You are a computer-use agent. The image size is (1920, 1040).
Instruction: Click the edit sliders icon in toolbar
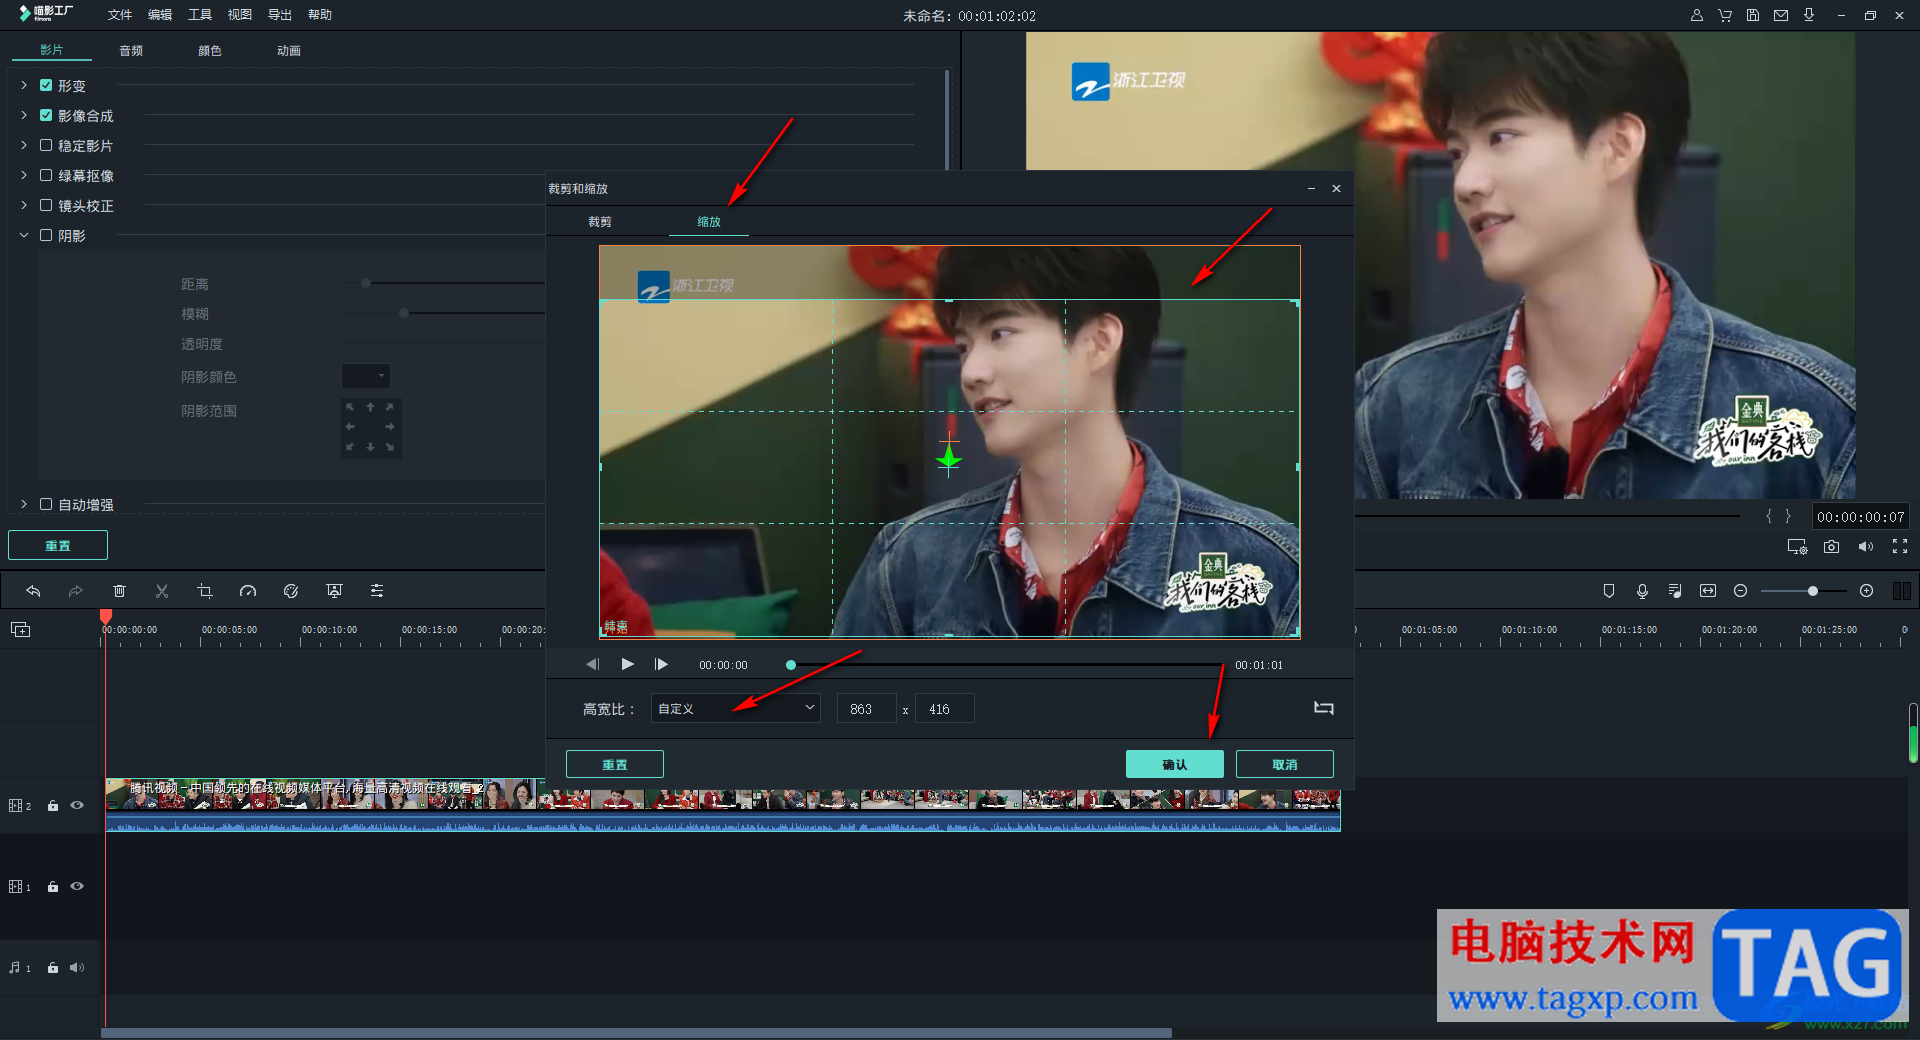point(377,591)
